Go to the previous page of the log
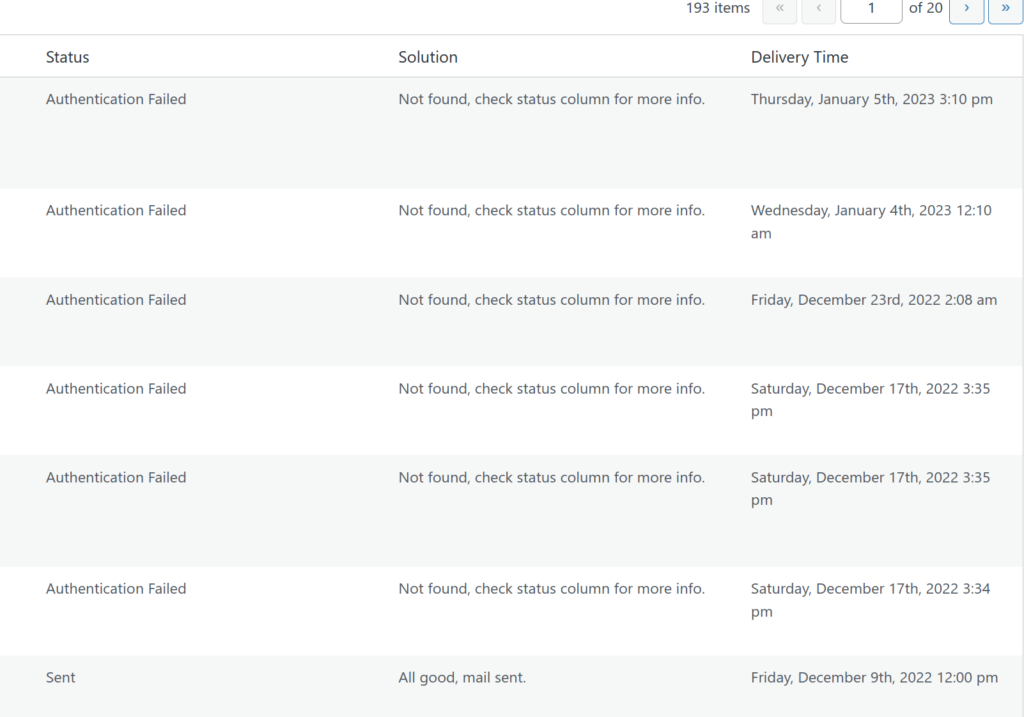The image size is (1024, 717). pyautogui.click(x=819, y=9)
